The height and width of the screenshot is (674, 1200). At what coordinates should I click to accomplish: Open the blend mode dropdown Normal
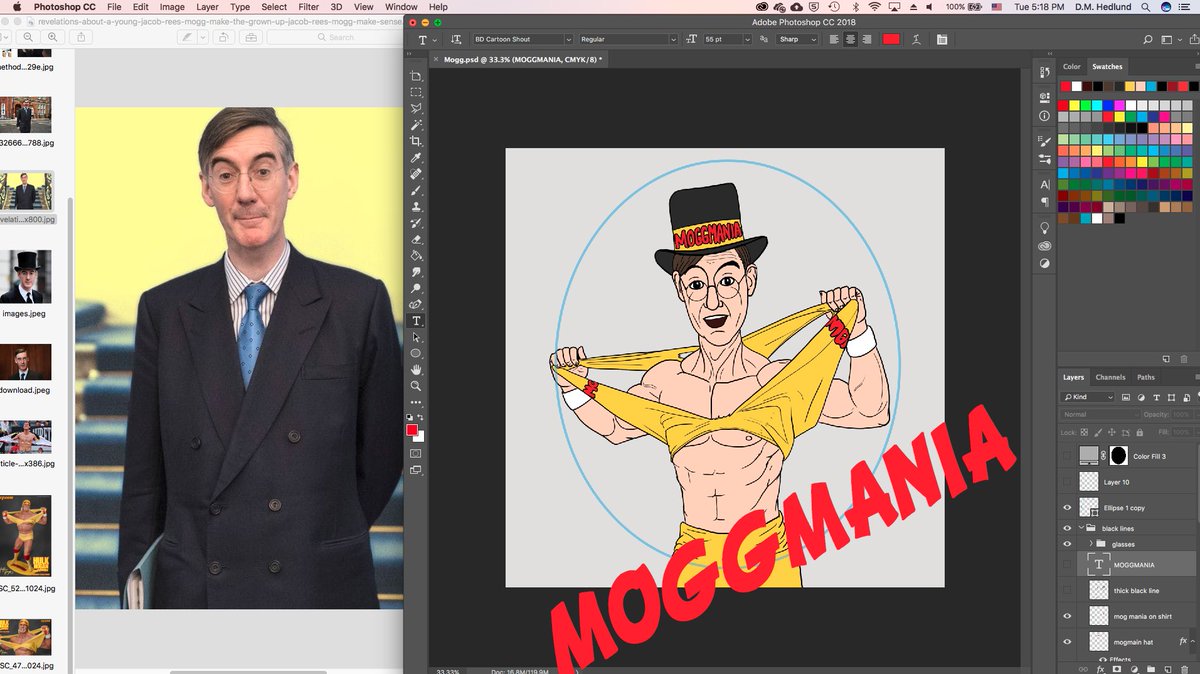tap(1100, 414)
